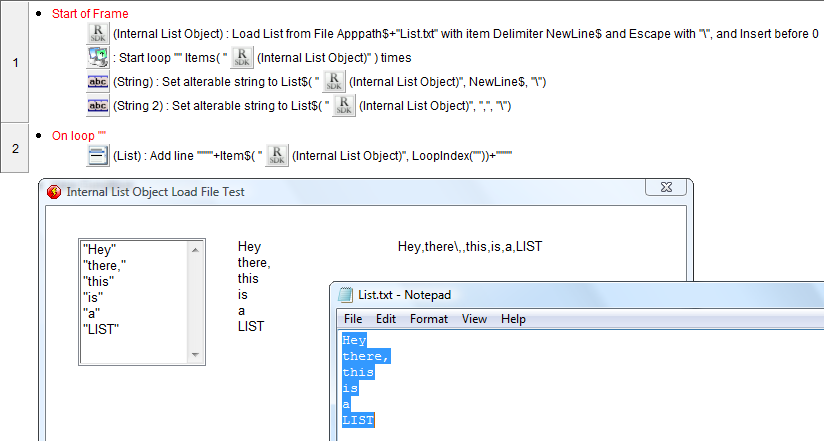This screenshot has width=824, height=441.
Task: Select "LIST" item in the list box
Action: coord(100,329)
